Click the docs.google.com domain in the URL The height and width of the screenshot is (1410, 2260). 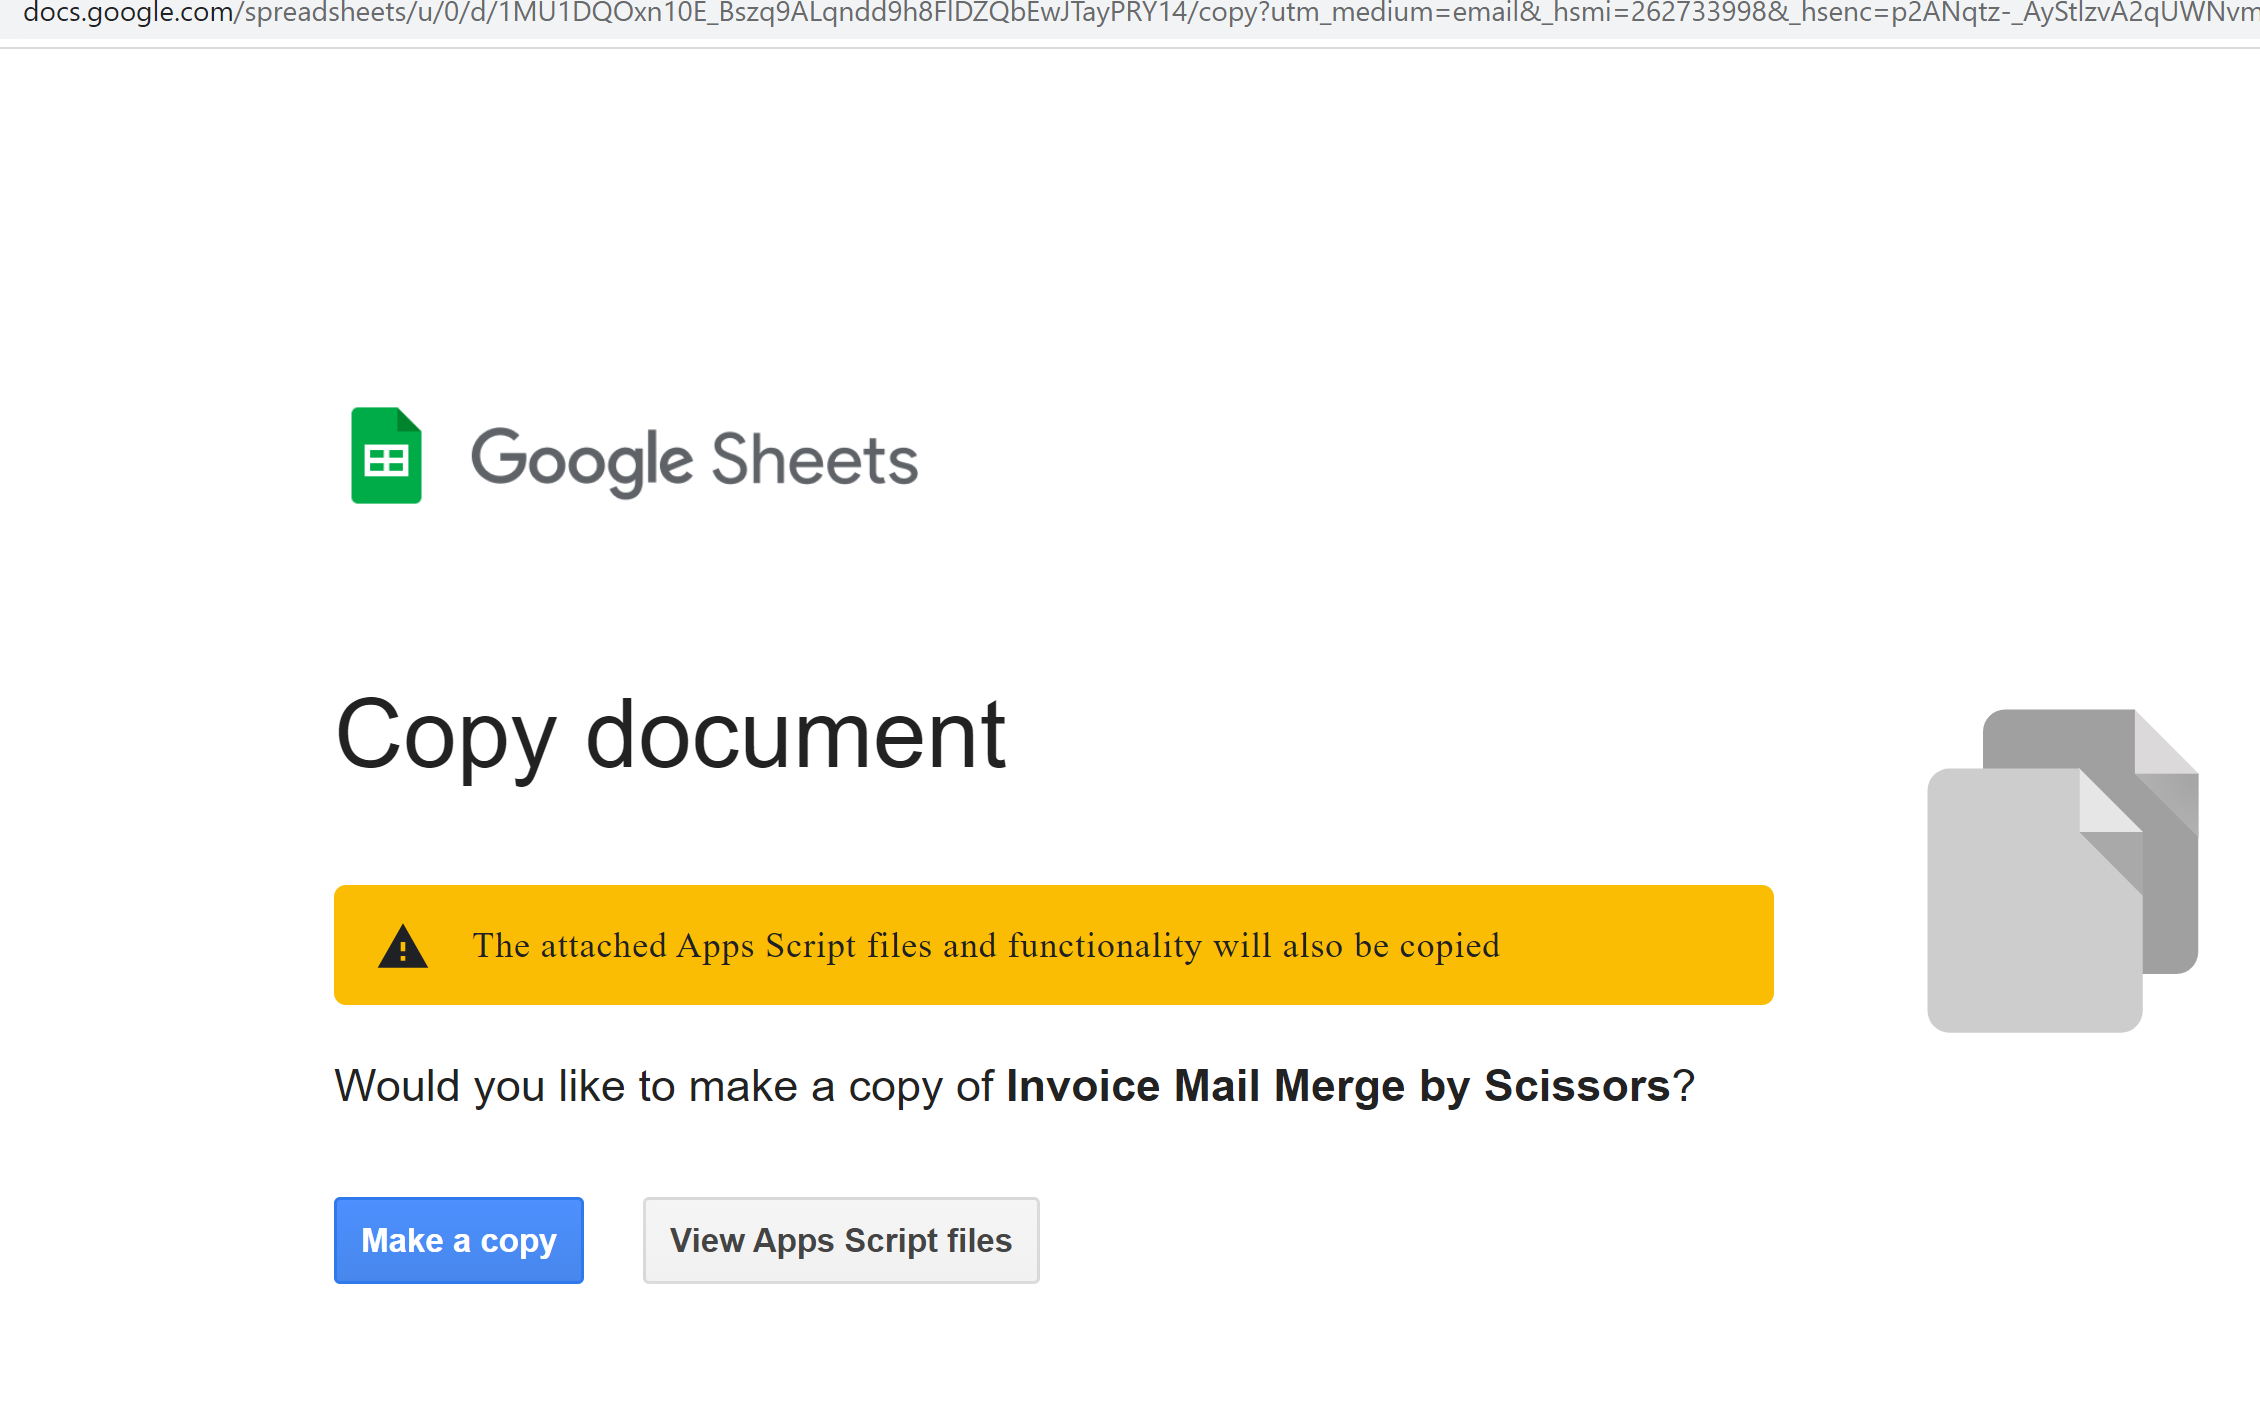(128, 13)
